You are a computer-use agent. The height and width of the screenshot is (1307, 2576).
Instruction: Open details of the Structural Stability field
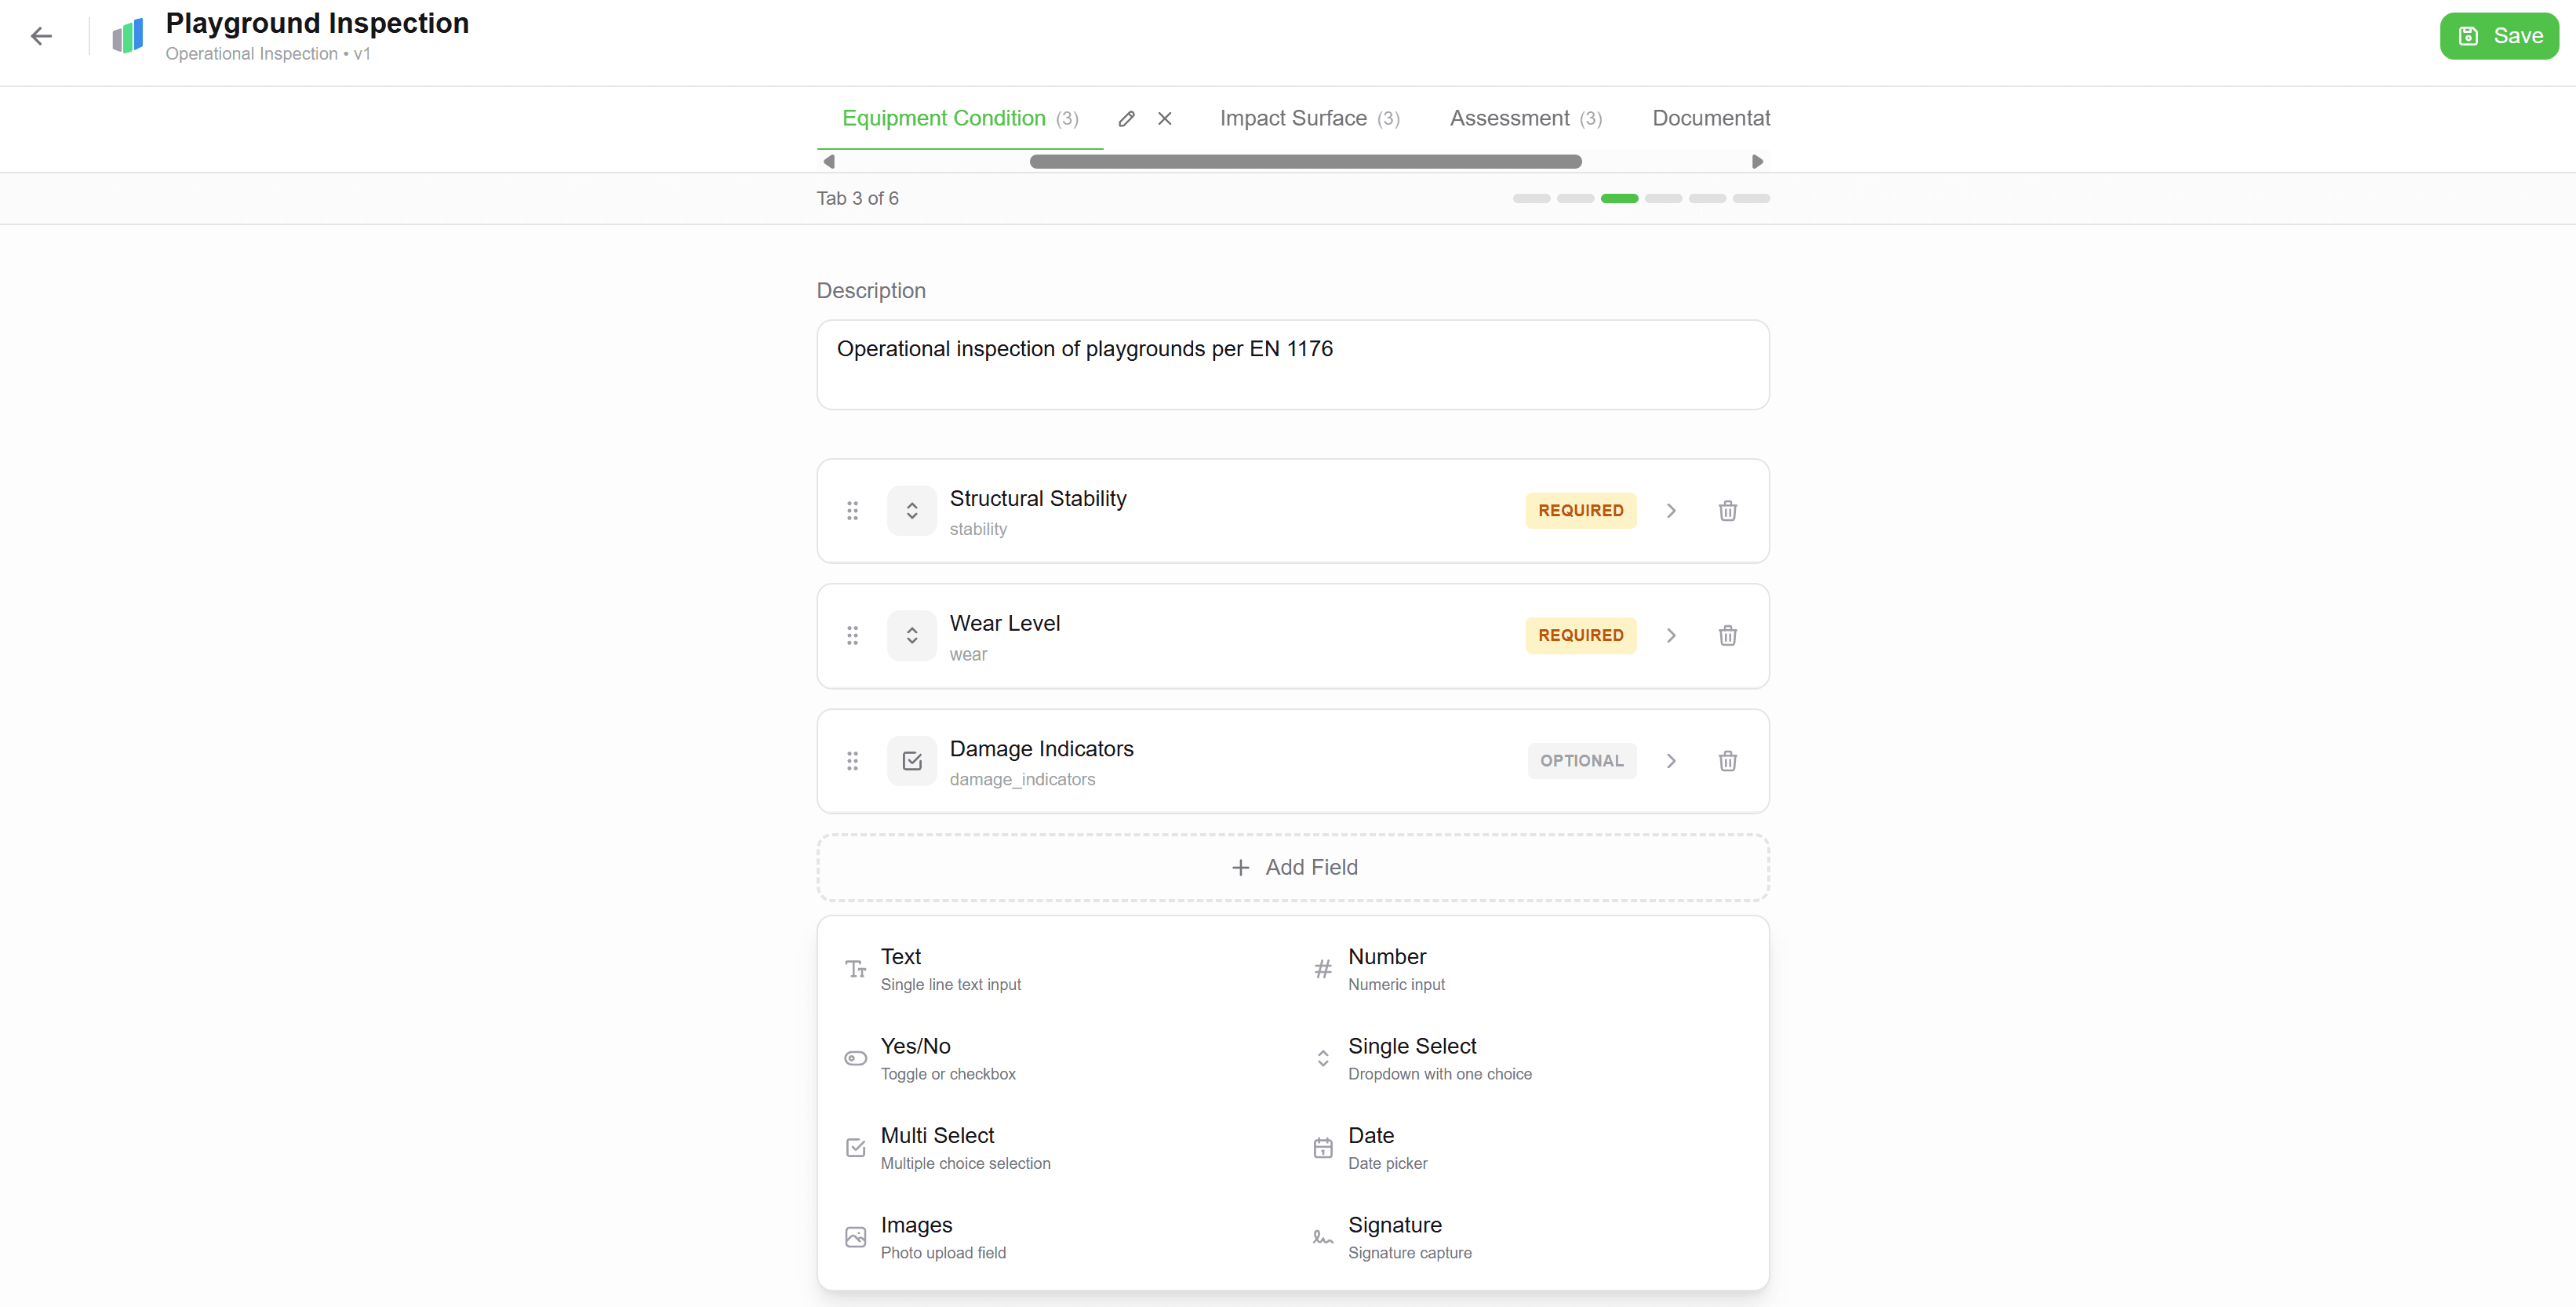coord(1670,510)
